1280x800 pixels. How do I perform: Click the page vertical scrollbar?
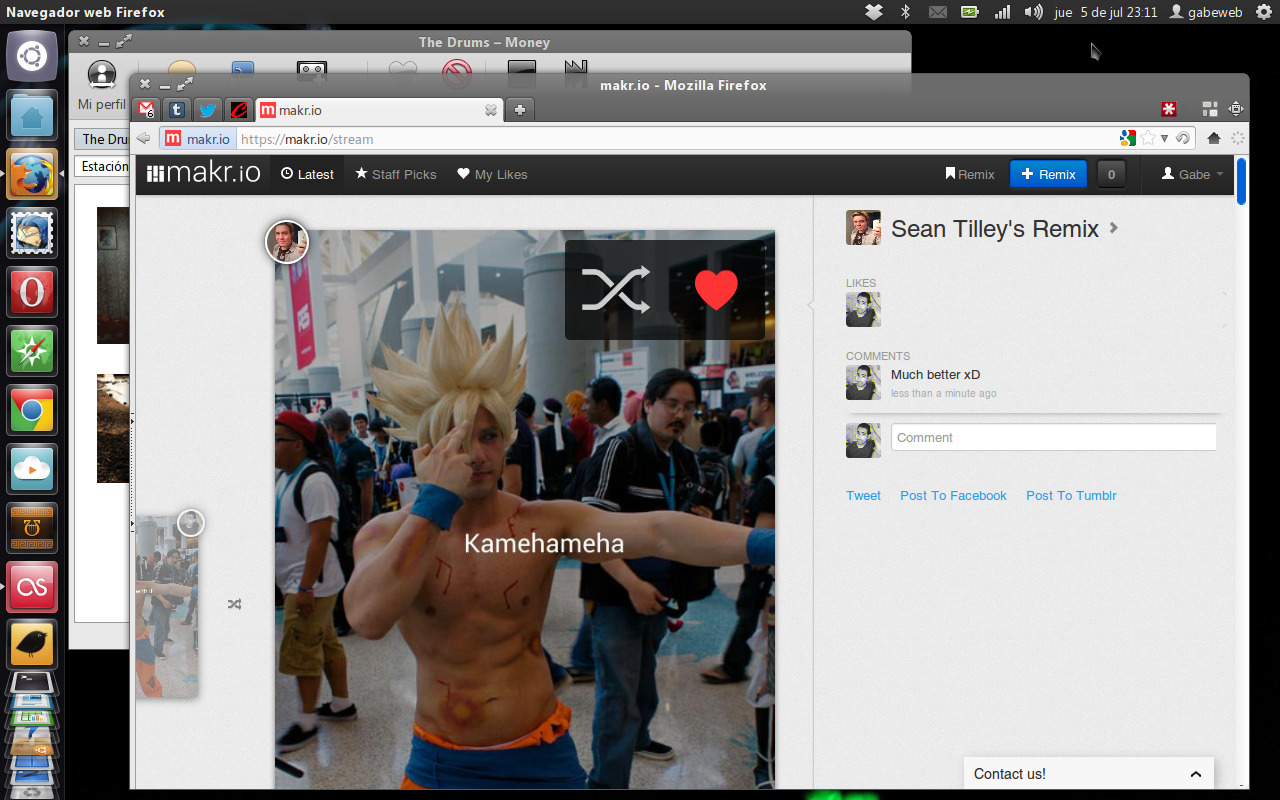click(1242, 181)
